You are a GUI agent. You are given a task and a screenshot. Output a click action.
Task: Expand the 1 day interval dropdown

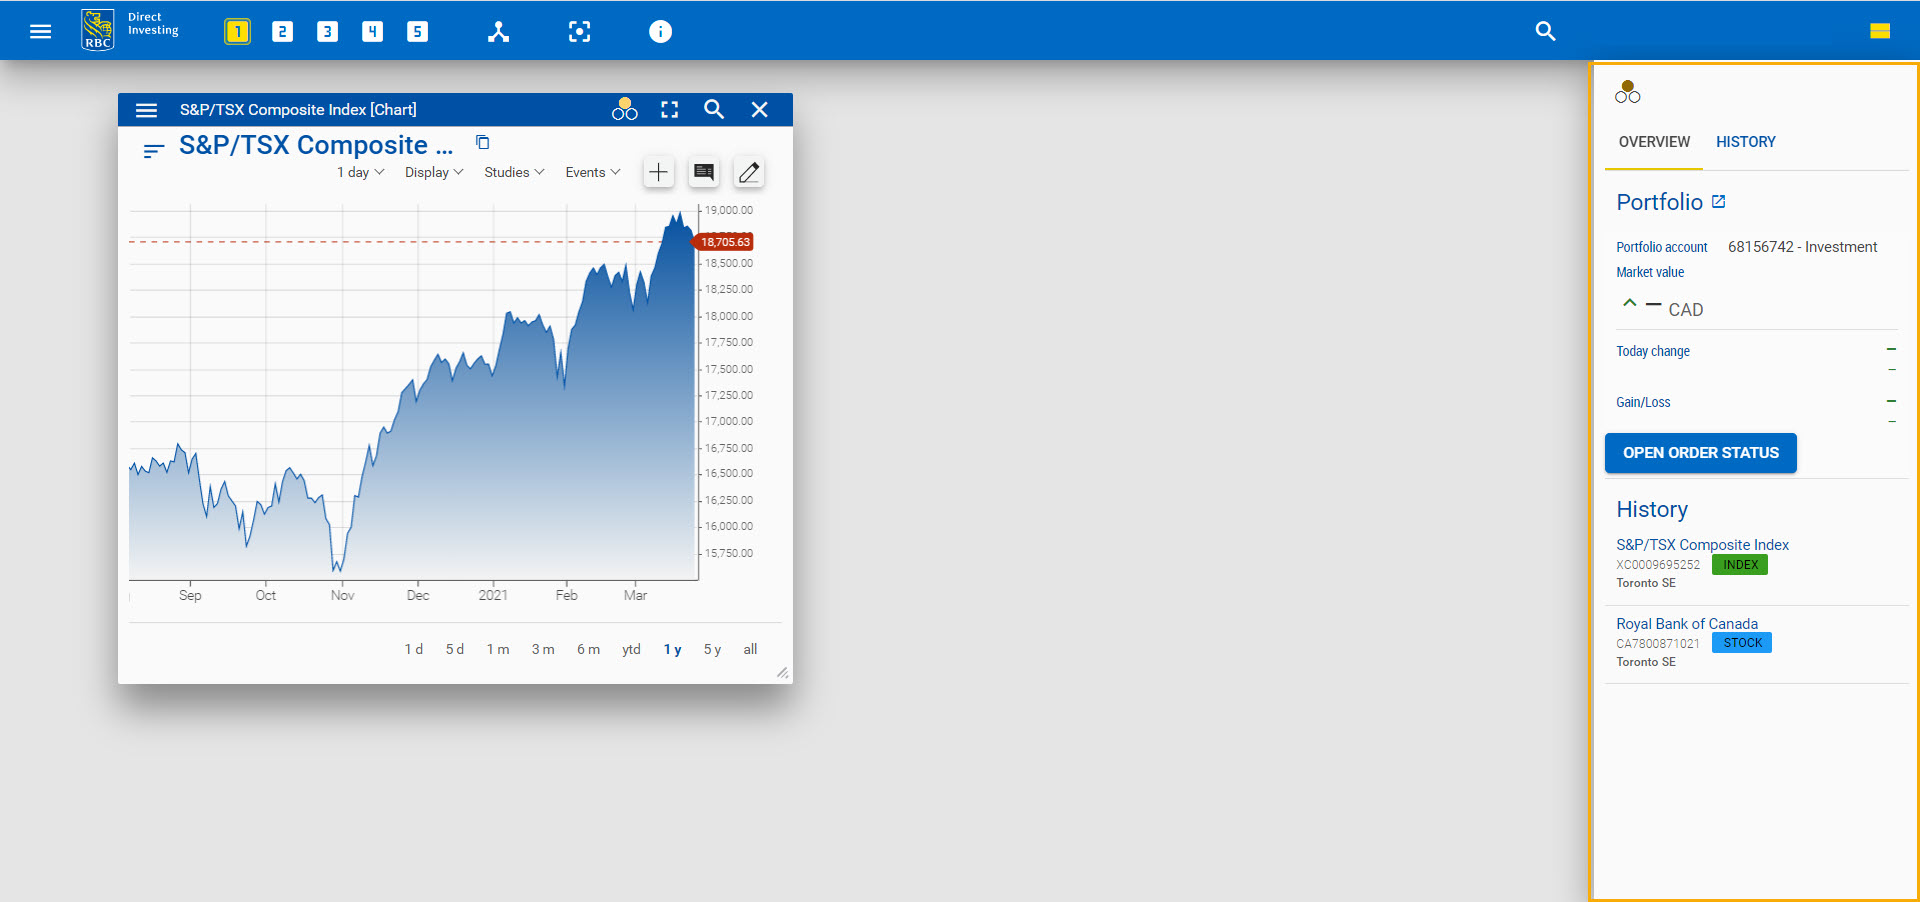tap(360, 173)
